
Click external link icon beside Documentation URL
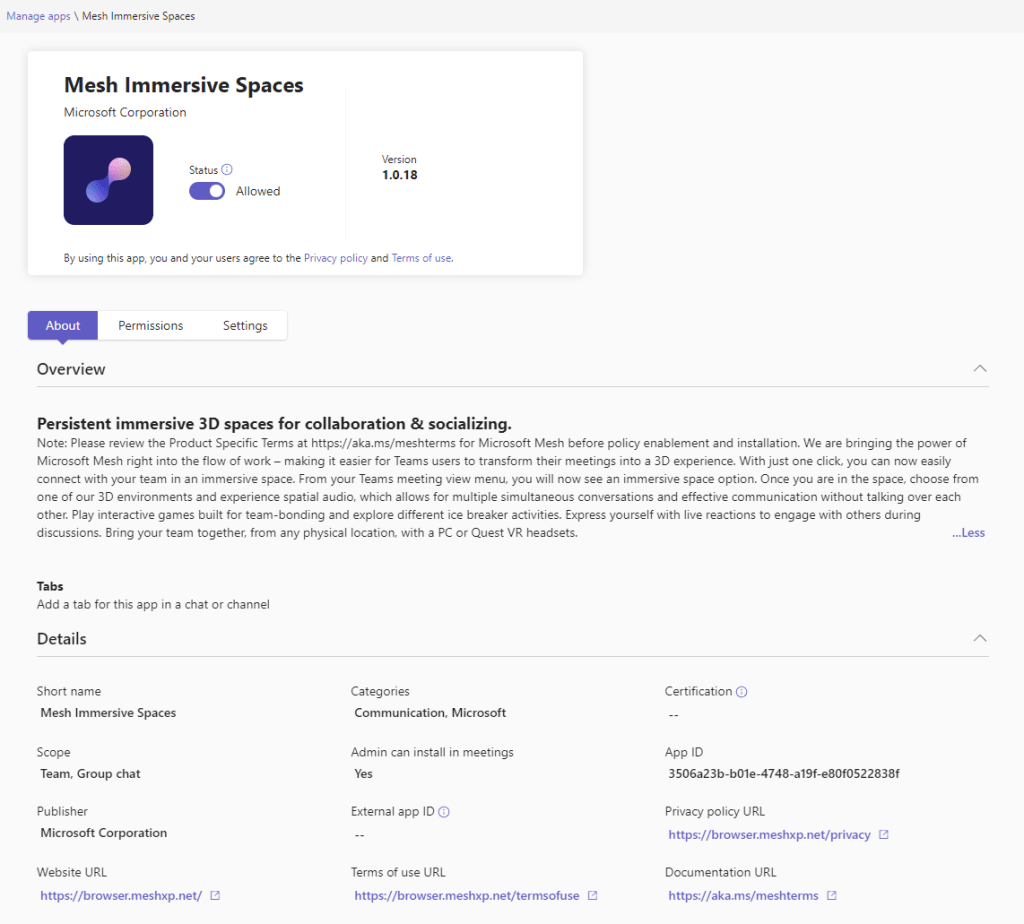[x=832, y=896]
